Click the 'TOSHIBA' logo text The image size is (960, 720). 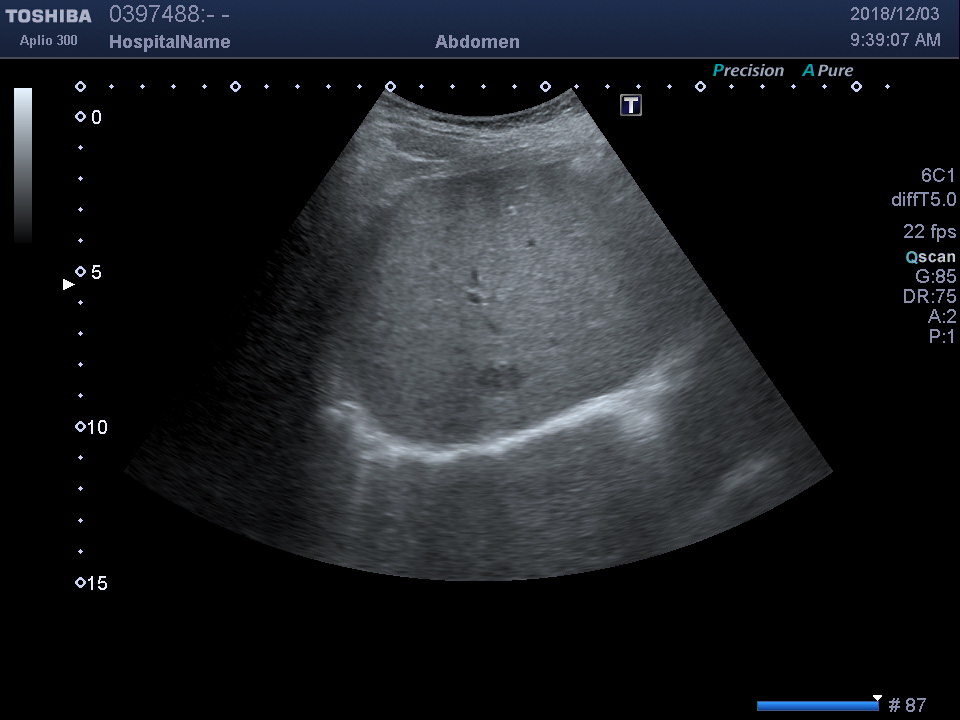(48, 16)
